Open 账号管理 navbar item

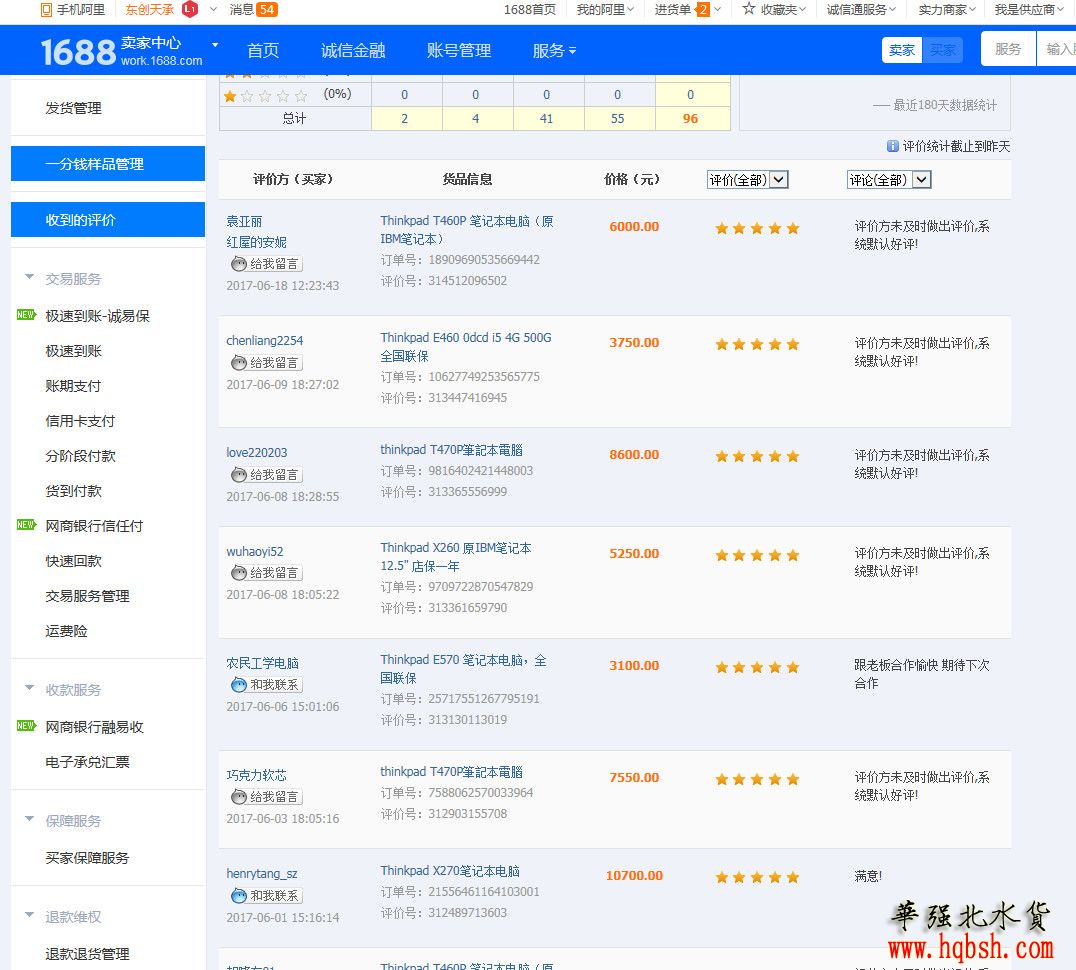coord(458,51)
